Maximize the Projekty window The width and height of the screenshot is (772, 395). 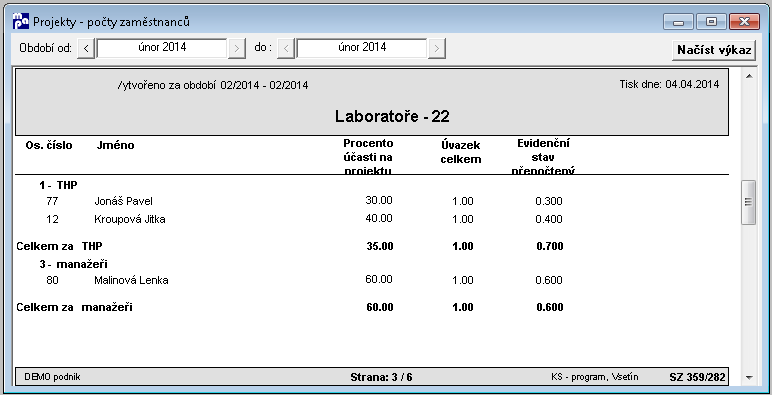711,22
